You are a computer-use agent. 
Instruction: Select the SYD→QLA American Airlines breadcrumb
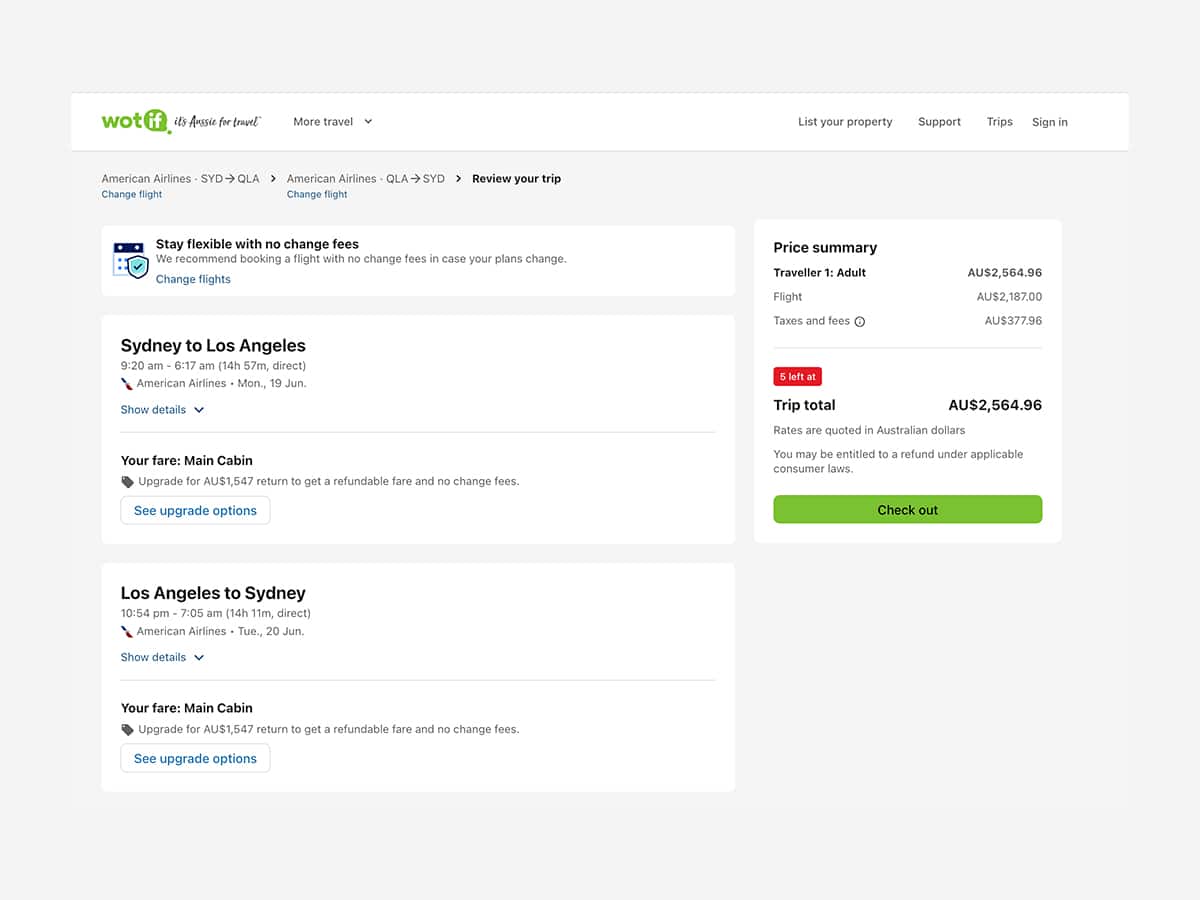click(x=180, y=179)
